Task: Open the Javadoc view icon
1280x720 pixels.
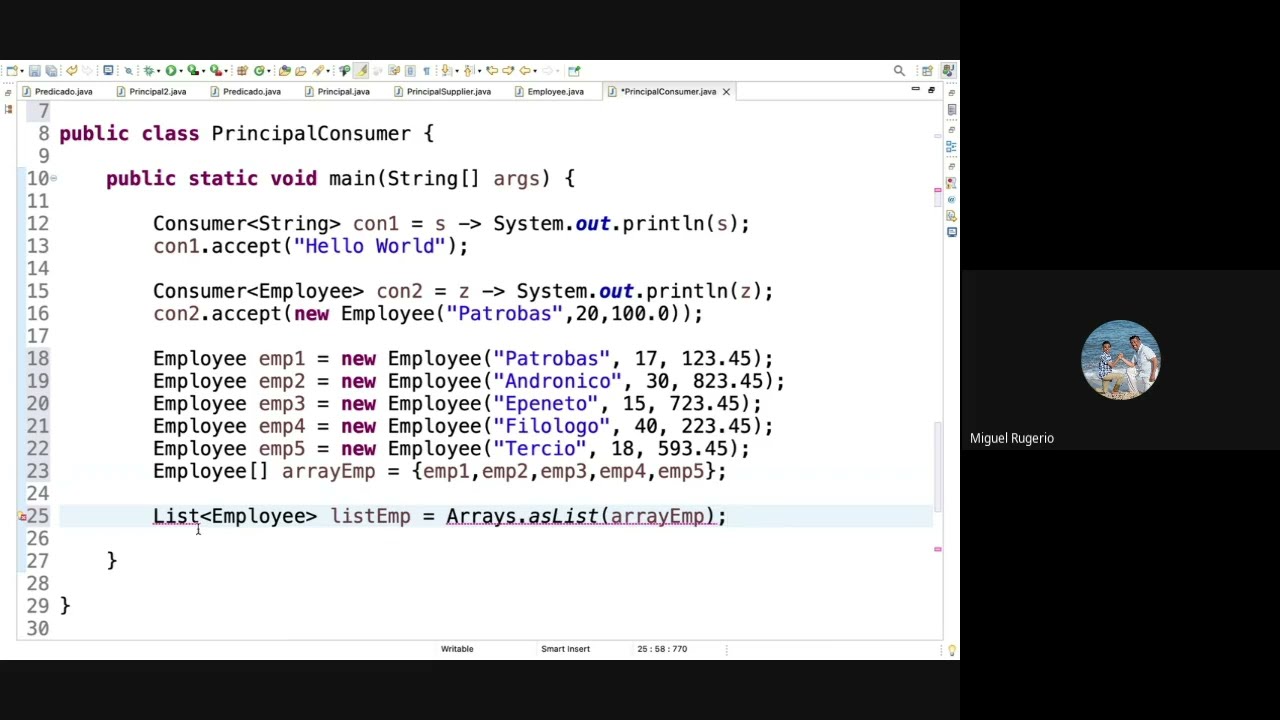Action: click(x=952, y=199)
